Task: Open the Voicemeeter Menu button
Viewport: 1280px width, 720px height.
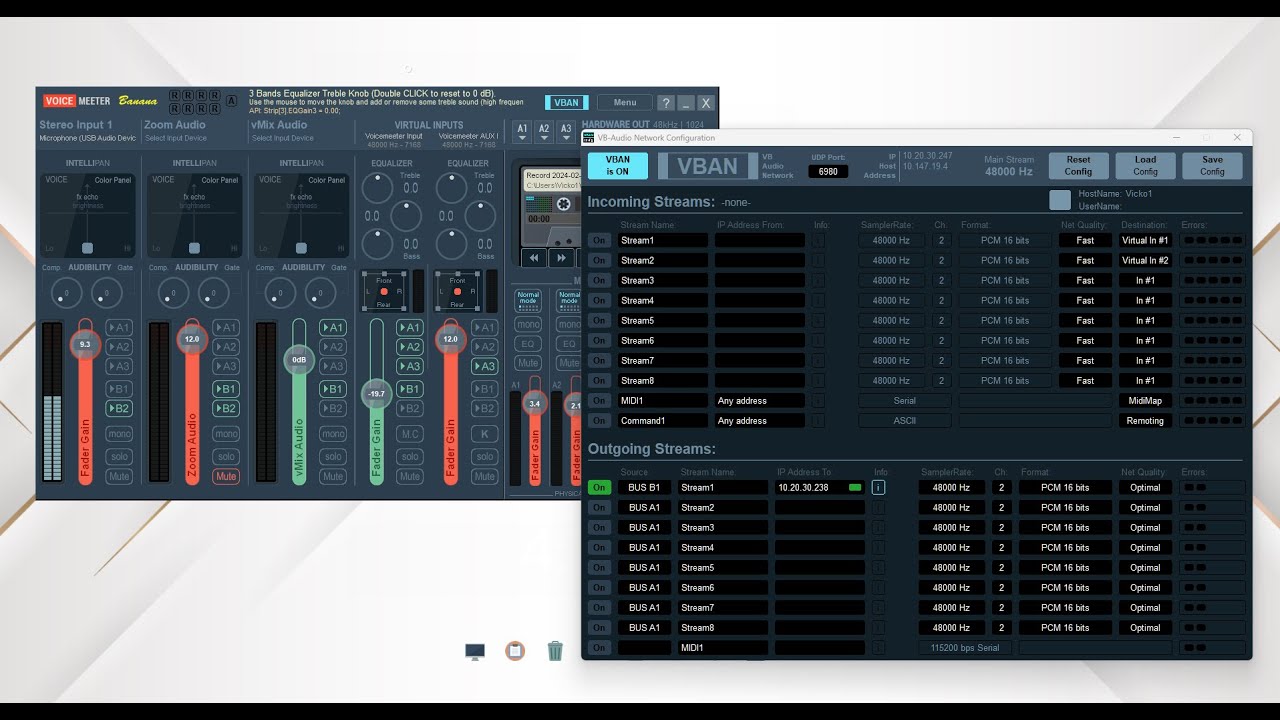Action: [x=625, y=103]
